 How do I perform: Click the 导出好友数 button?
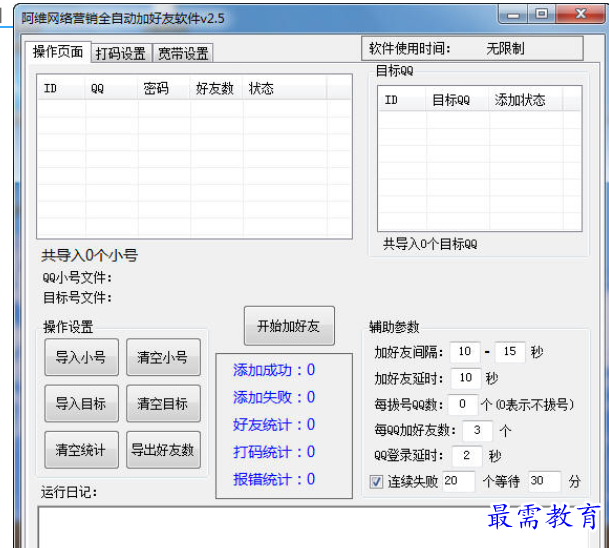[x=163, y=450]
